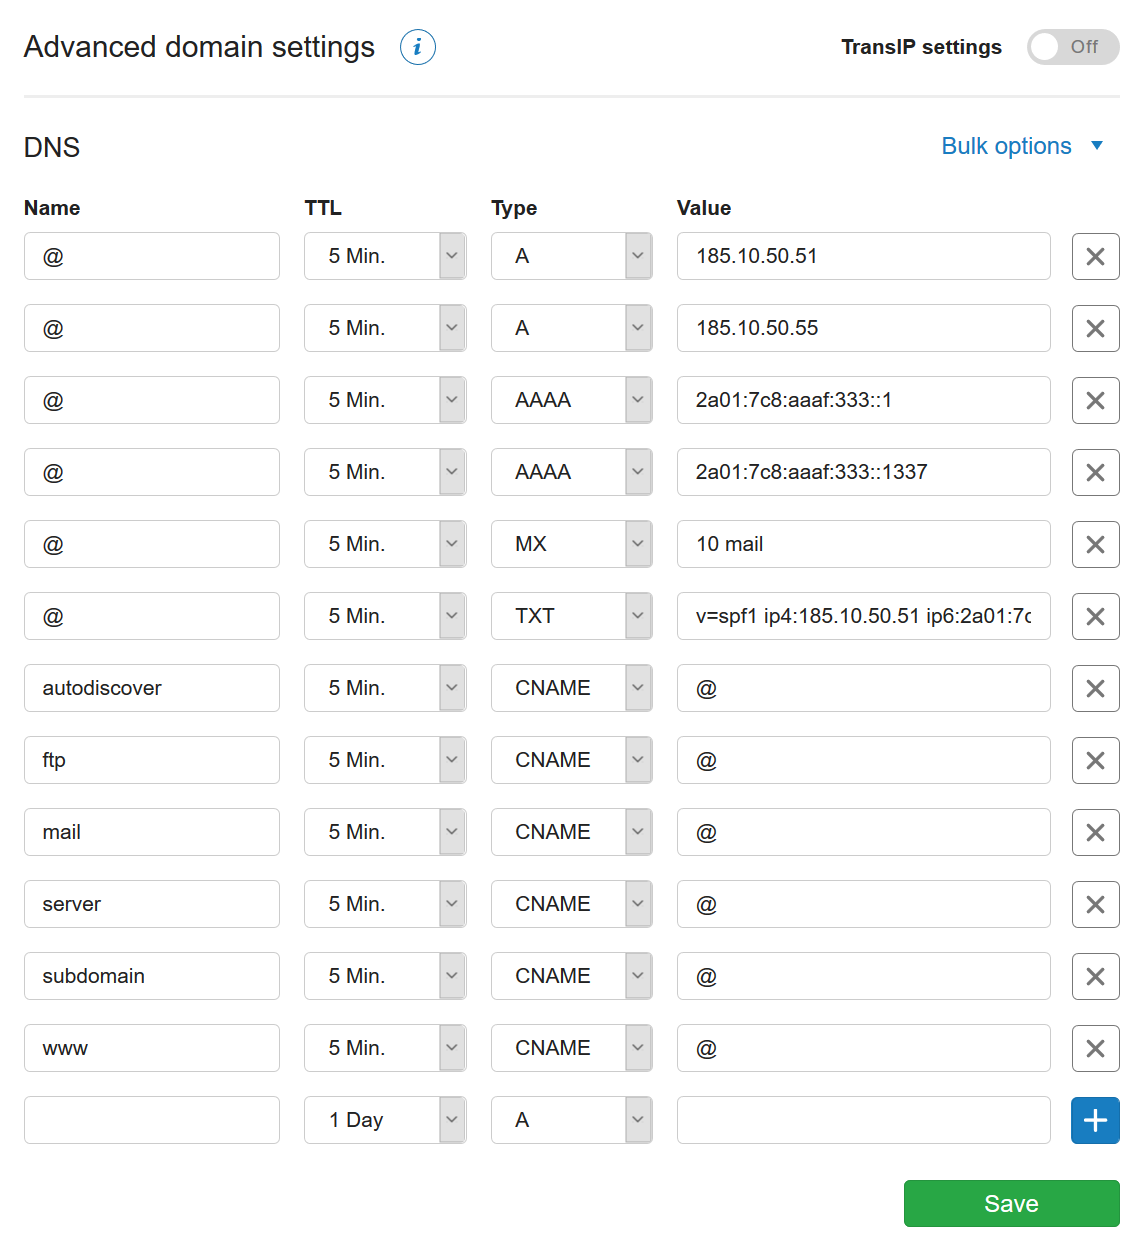This screenshot has height=1243, width=1137.
Task: Delete the subdomain CNAME record
Action: click(1095, 976)
